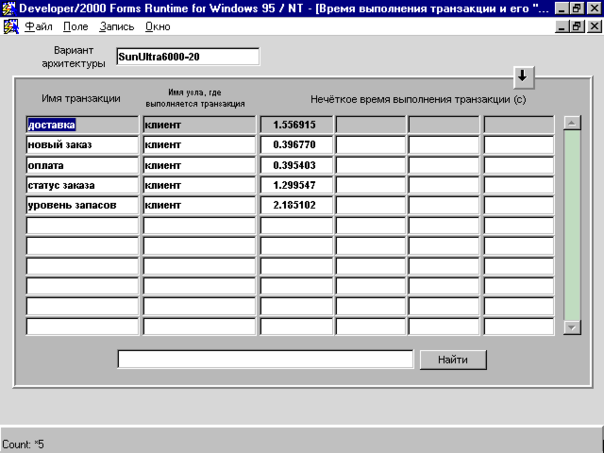Click the time value 0.395403
This screenshot has height=453, width=604.
pyautogui.click(x=296, y=165)
